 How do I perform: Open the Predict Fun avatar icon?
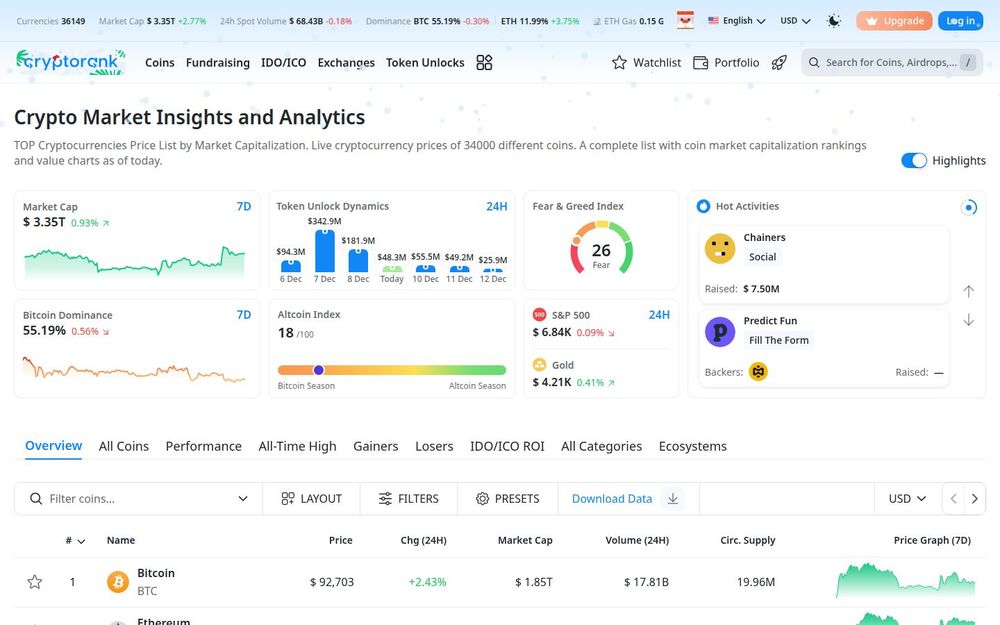coord(720,332)
